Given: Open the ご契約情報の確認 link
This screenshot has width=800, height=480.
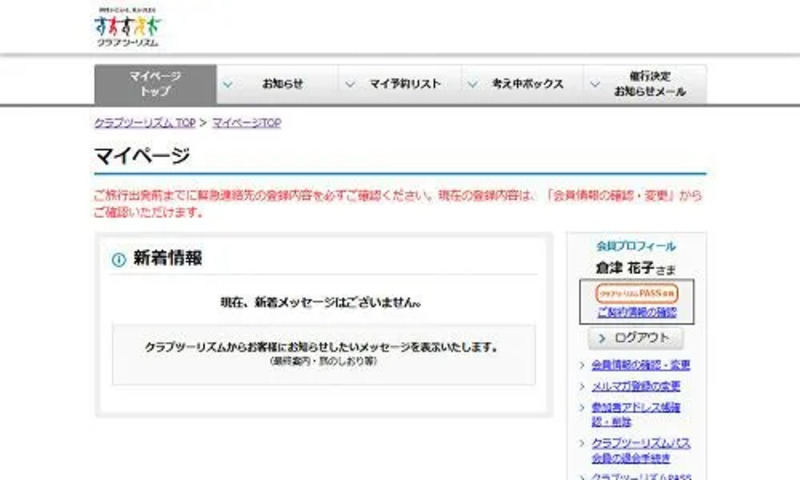Looking at the screenshot, I should point(637,313).
